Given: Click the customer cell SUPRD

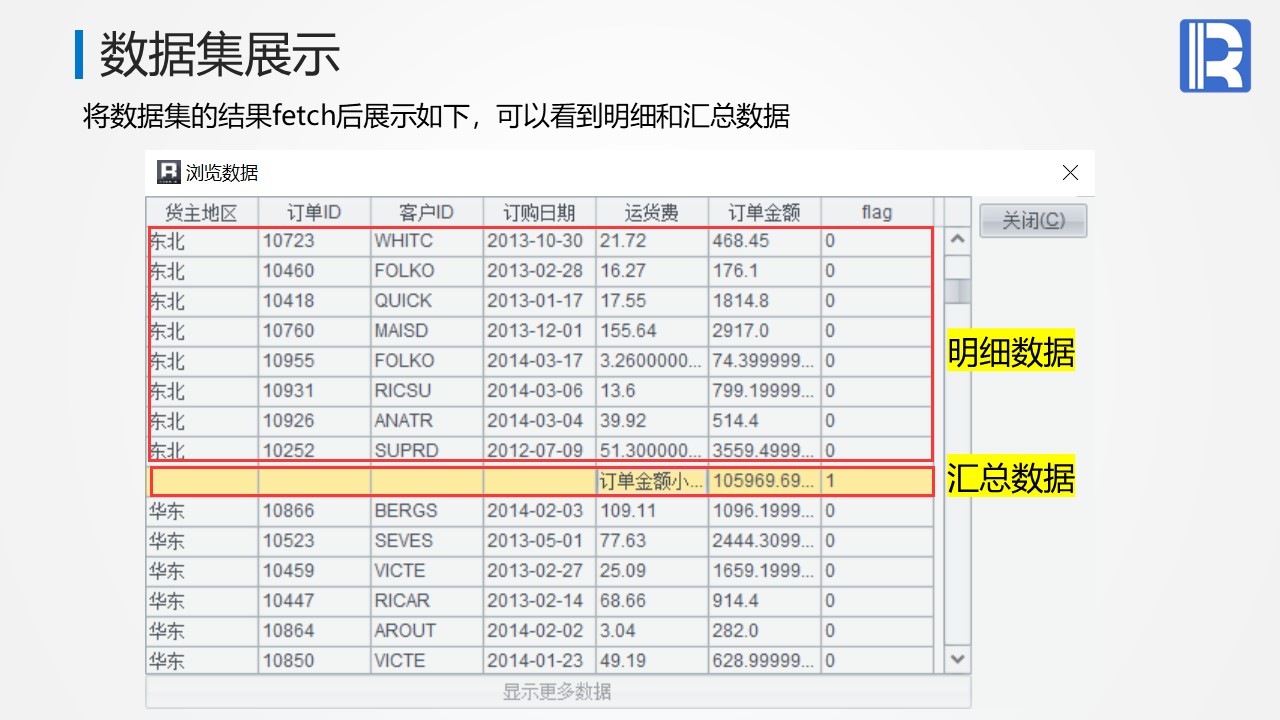Looking at the screenshot, I should (x=427, y=450).
